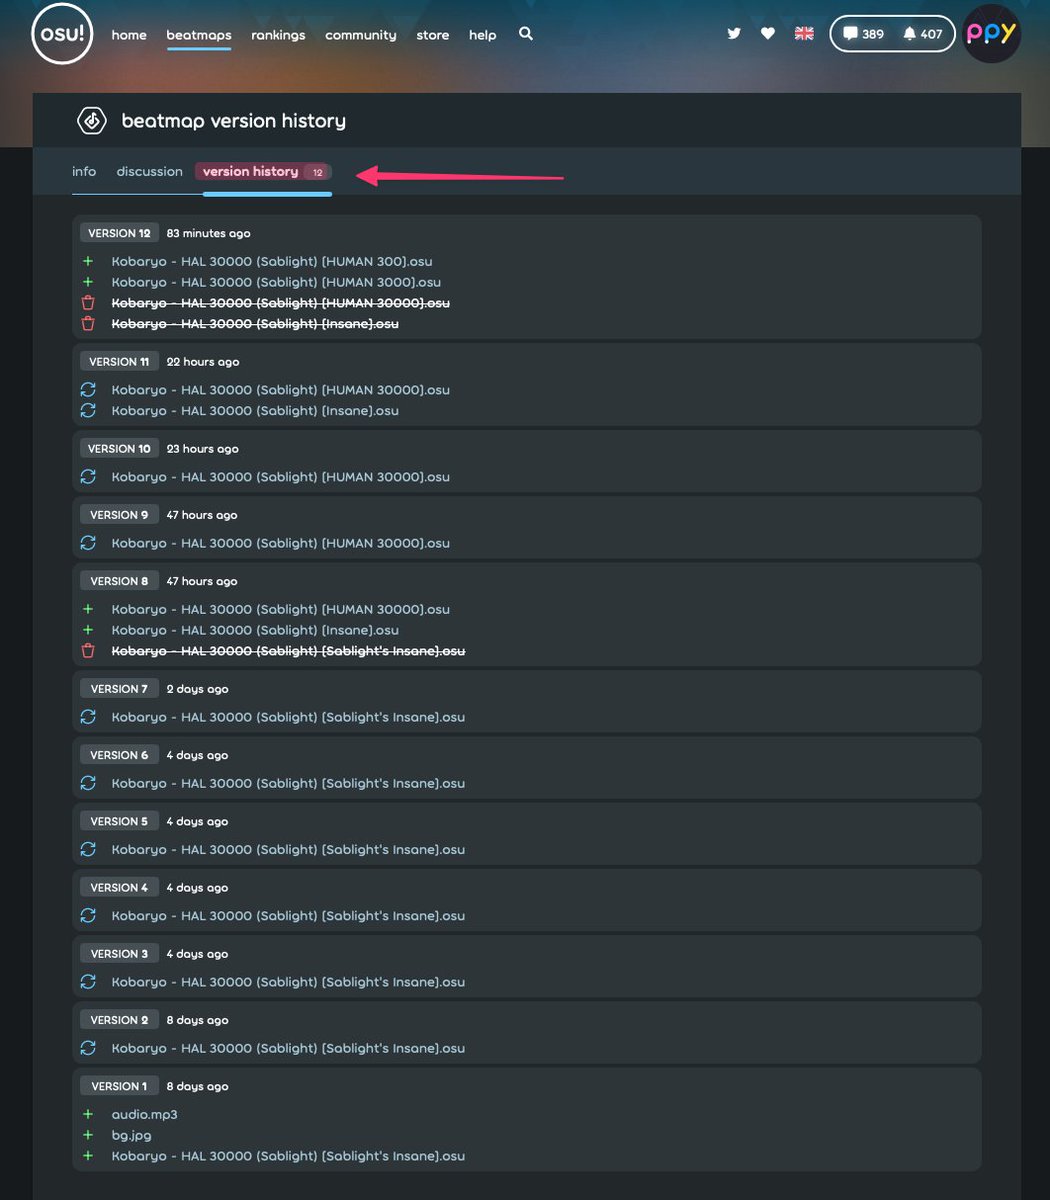Click the VERSION 11 badge
The height and width of the screenshot is (1200, 1050).
(x=119, y=361)
